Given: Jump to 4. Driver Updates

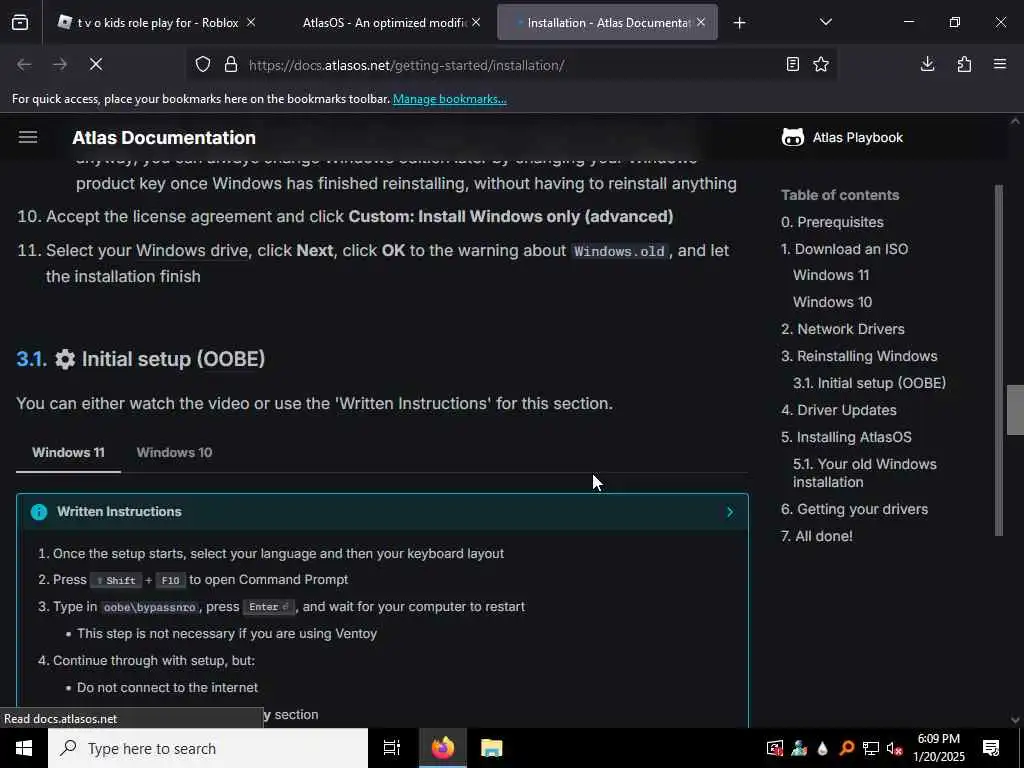Looking at the screenshot, I should pyautogui.click(x=839, y=410).
